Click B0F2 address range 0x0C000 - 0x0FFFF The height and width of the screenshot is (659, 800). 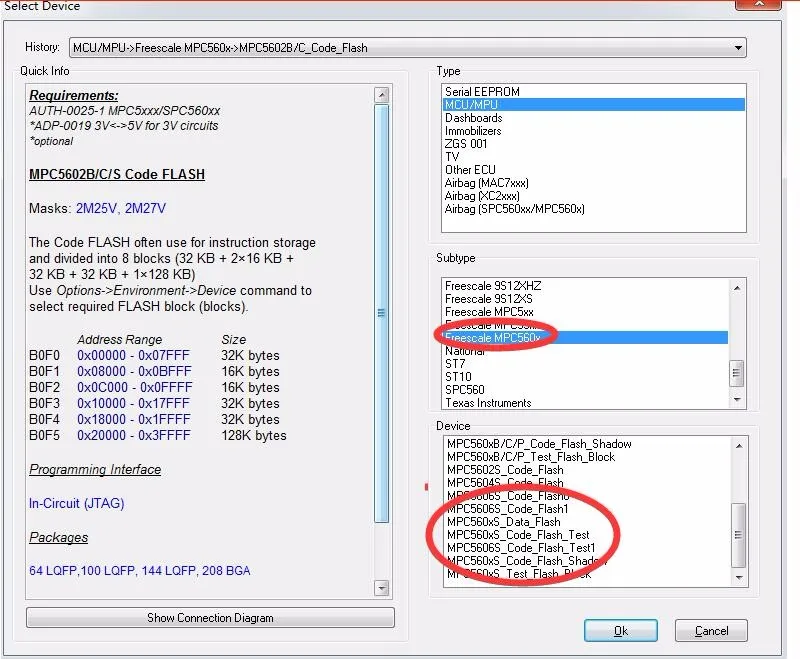(135, 387)
